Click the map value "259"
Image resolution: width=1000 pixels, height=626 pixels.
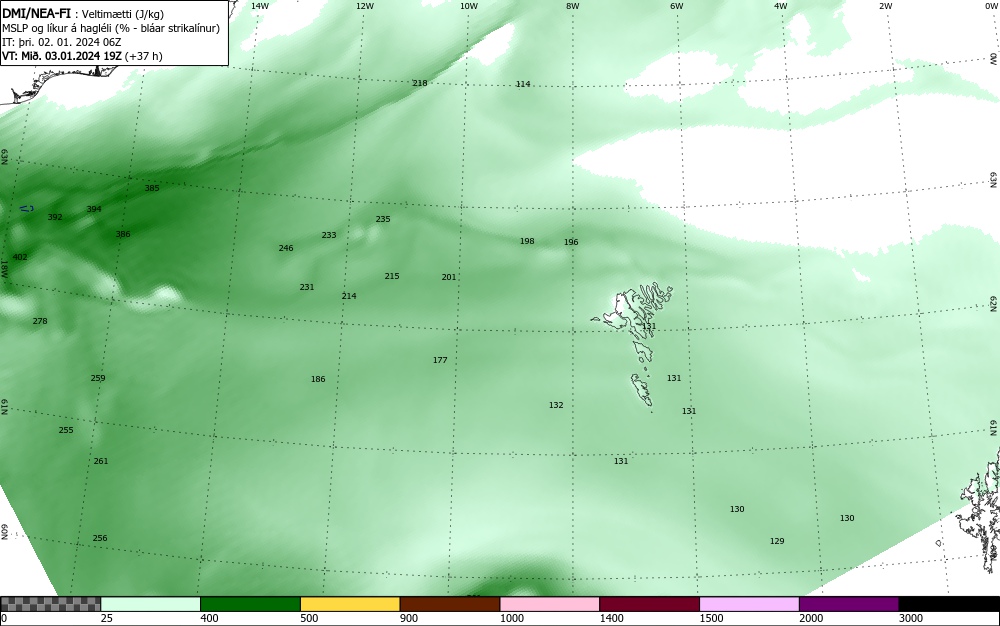coord(98,378)
